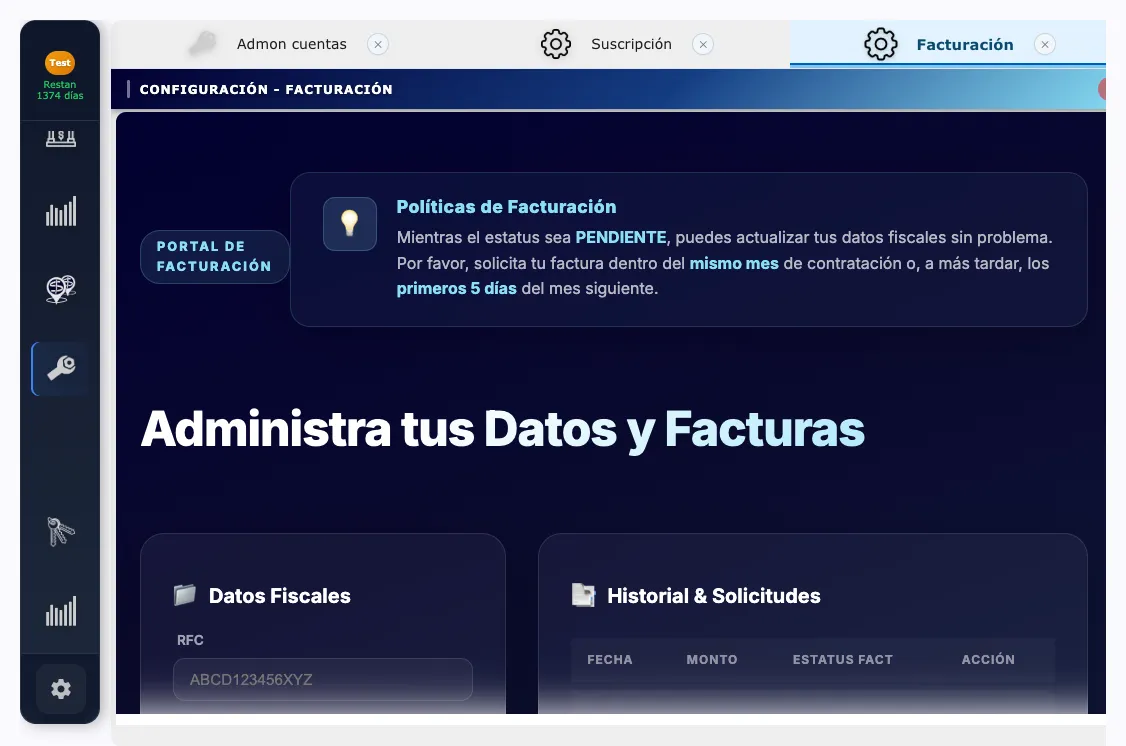
Task: Click the ESTATUS FACT column header
Action: tap(842, 659)
